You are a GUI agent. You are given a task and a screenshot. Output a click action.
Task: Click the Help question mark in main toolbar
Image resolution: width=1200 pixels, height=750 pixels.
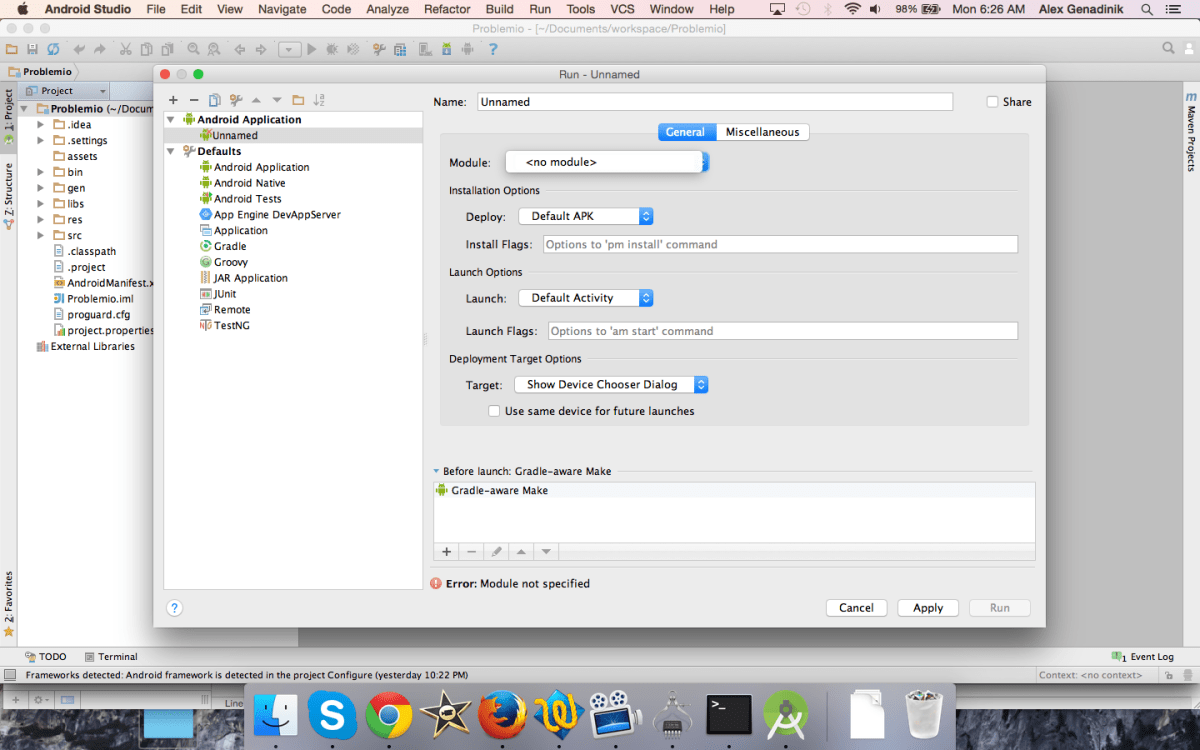point(492,49)
